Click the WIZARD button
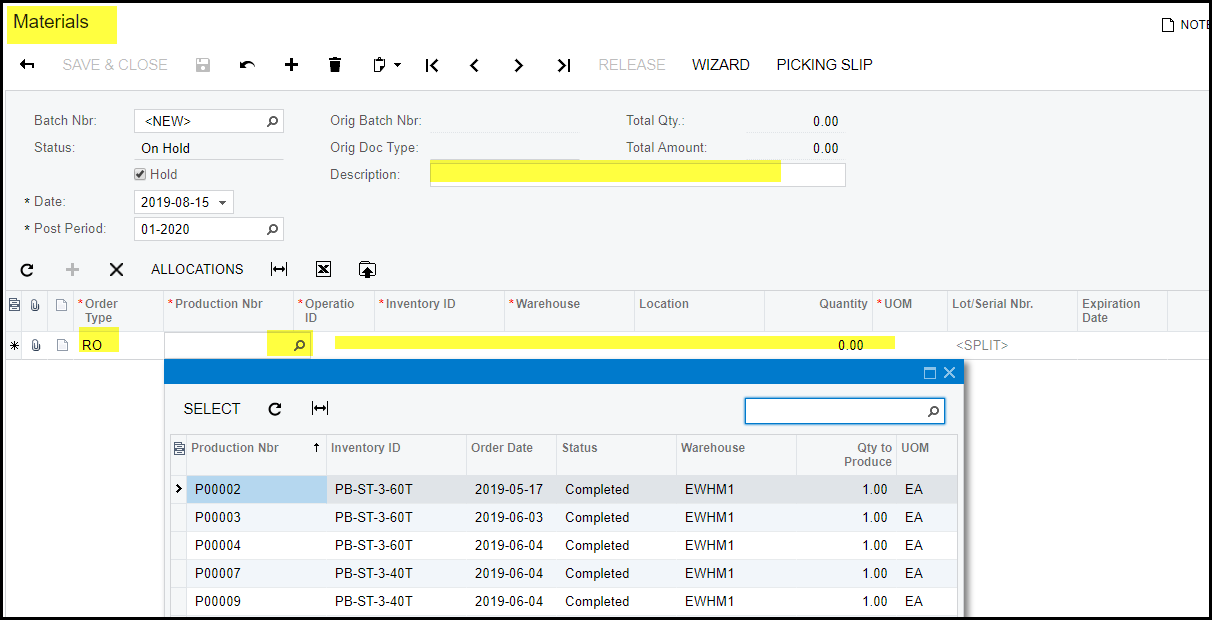 coord(720,65)
